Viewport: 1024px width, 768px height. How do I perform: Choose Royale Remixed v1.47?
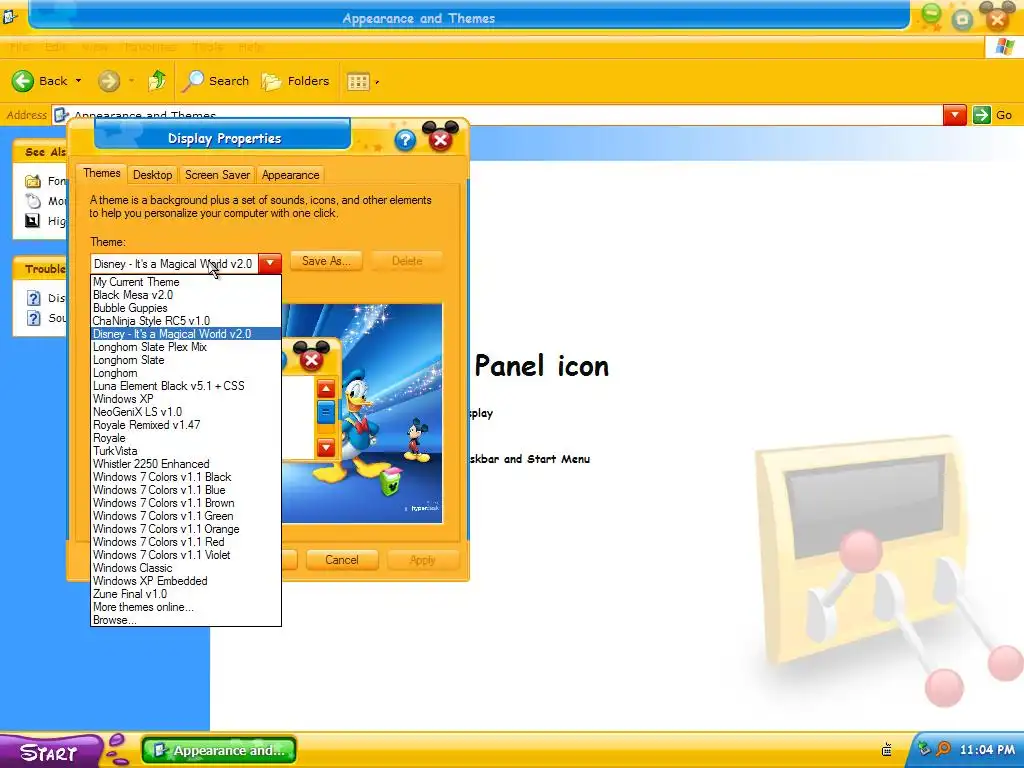(x=186, y=425)
